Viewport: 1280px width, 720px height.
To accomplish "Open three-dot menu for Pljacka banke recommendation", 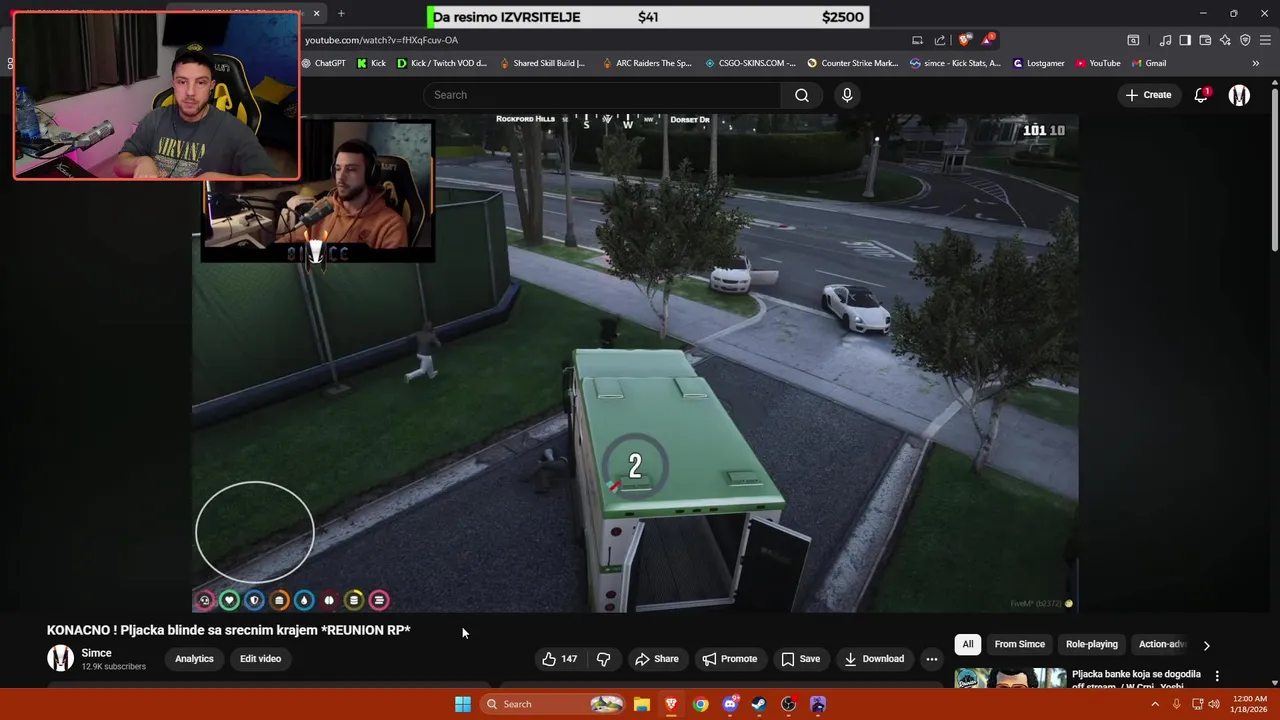I will point(1217,676).
